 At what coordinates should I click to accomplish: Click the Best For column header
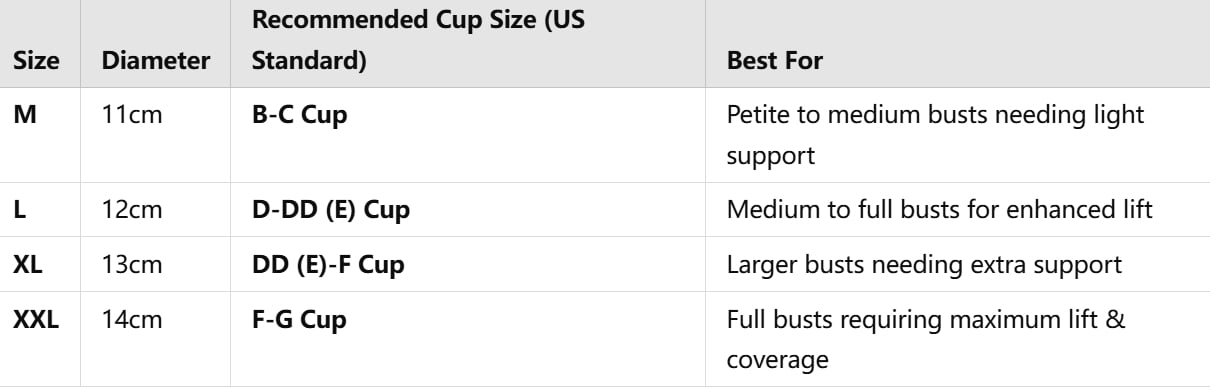[x=775, y=61]
